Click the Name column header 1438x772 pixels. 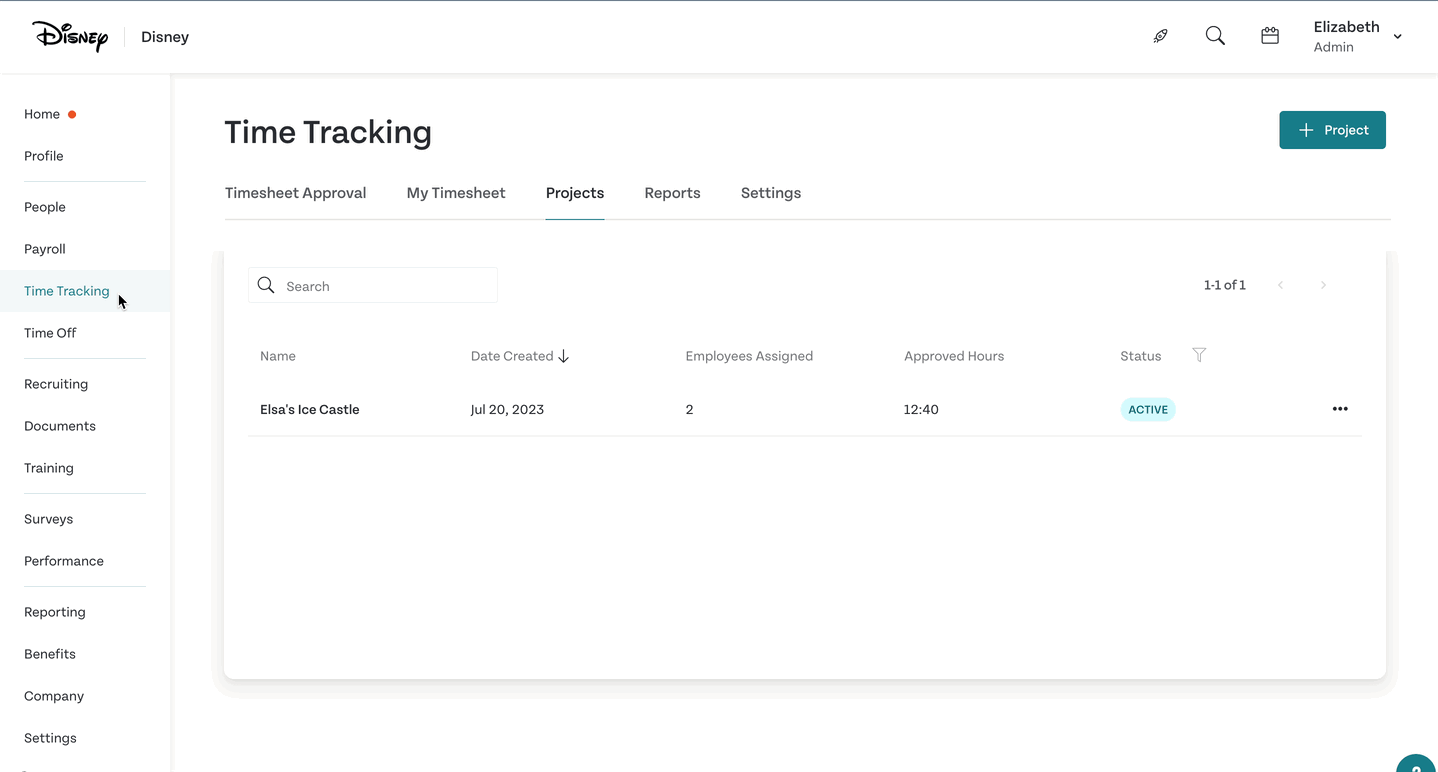pyautogui.click(x=278, y=356)
